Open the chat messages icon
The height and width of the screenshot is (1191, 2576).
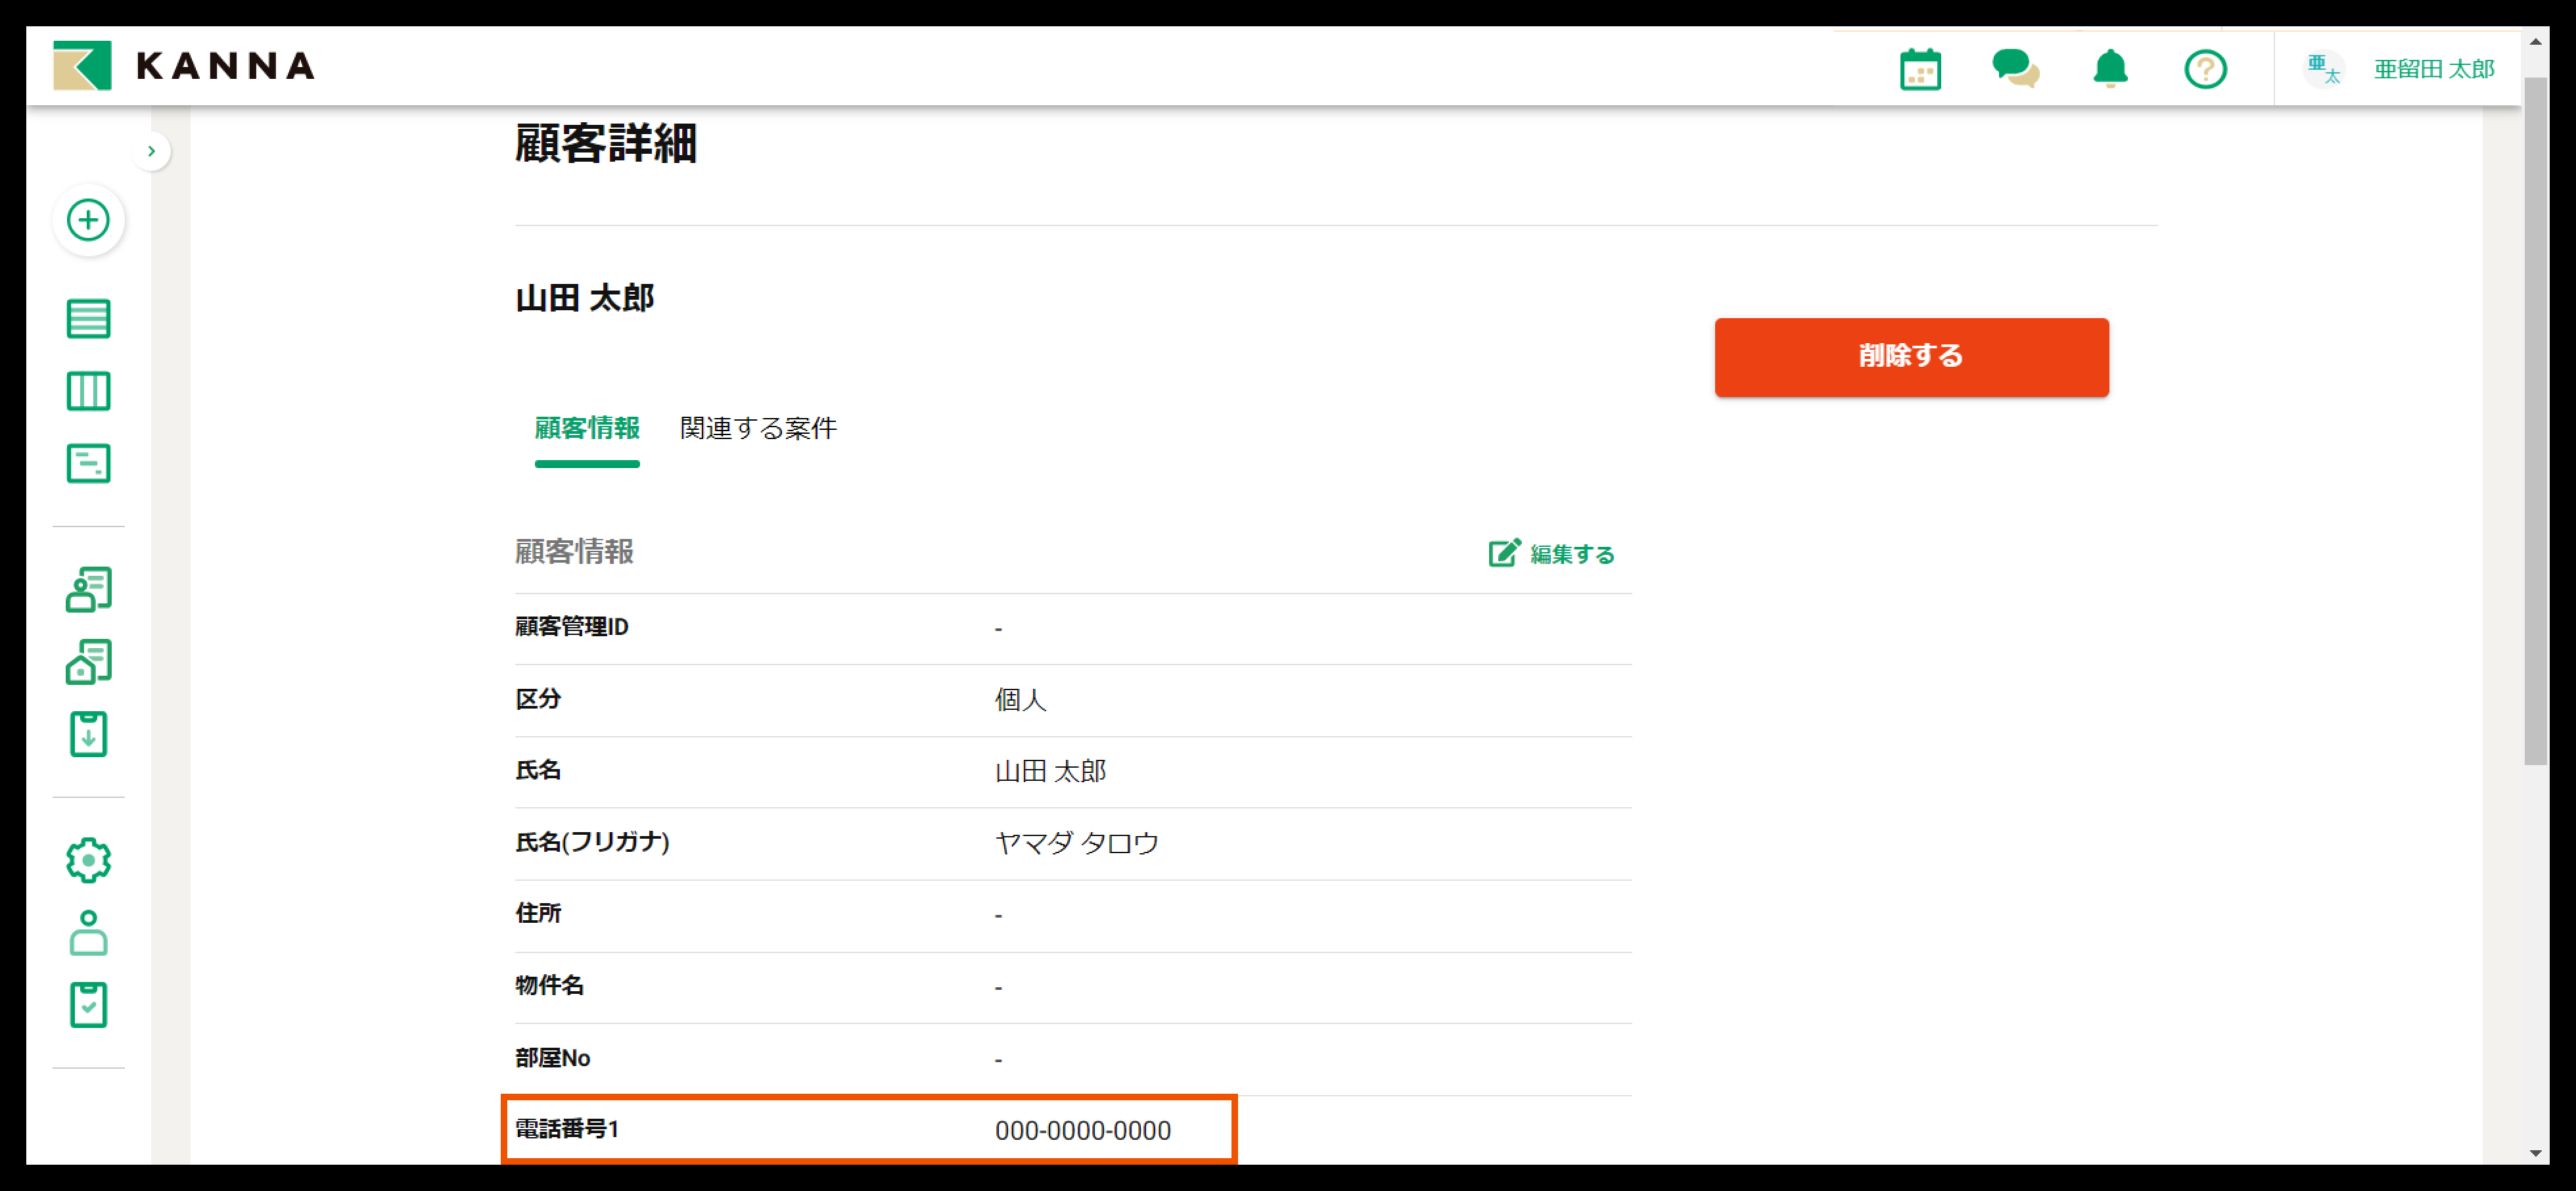coord(2015,69)
